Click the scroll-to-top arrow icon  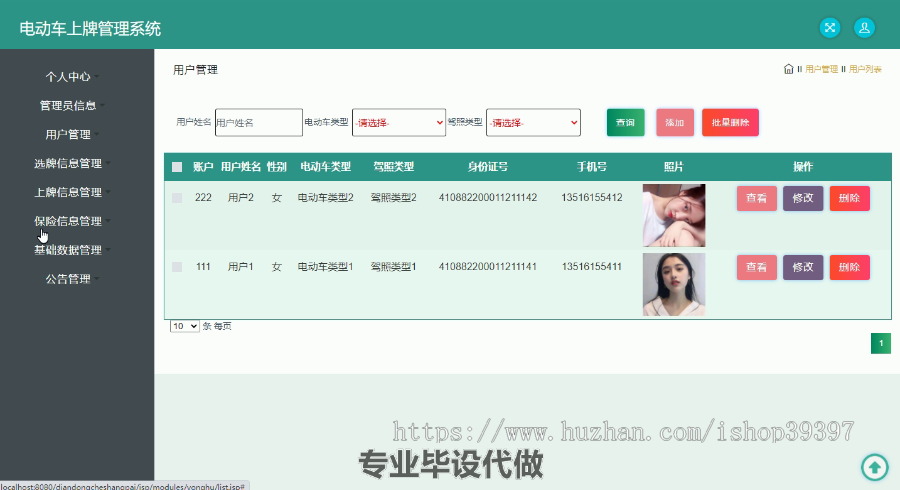click(875, 467)
